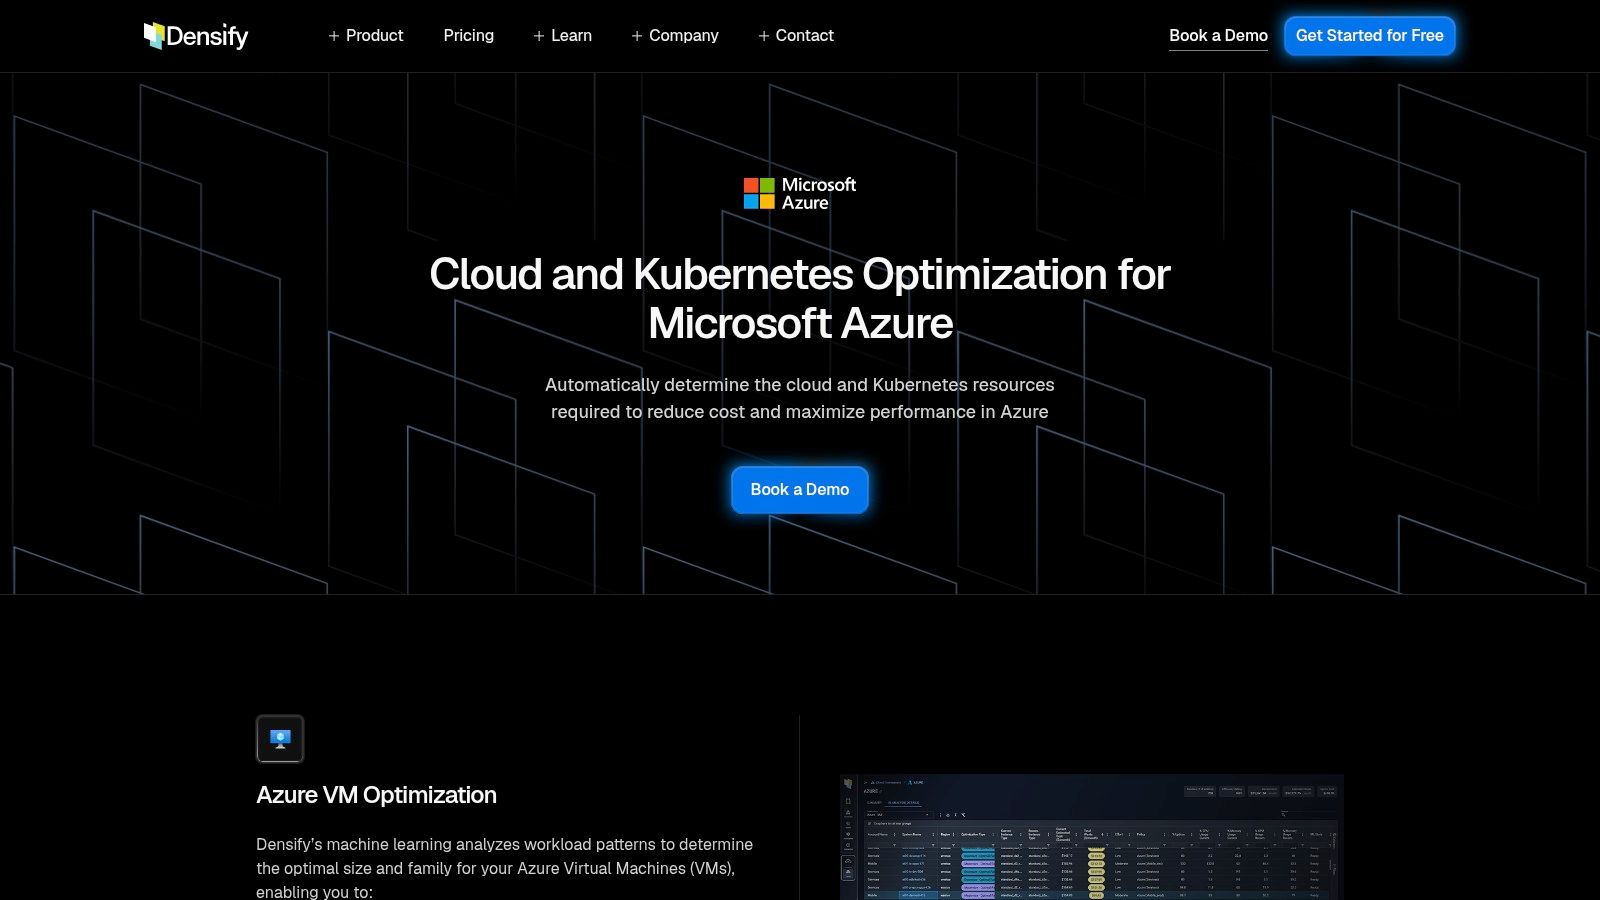
Task: Click the hero Book a Demo button
Action: point(799,489)
